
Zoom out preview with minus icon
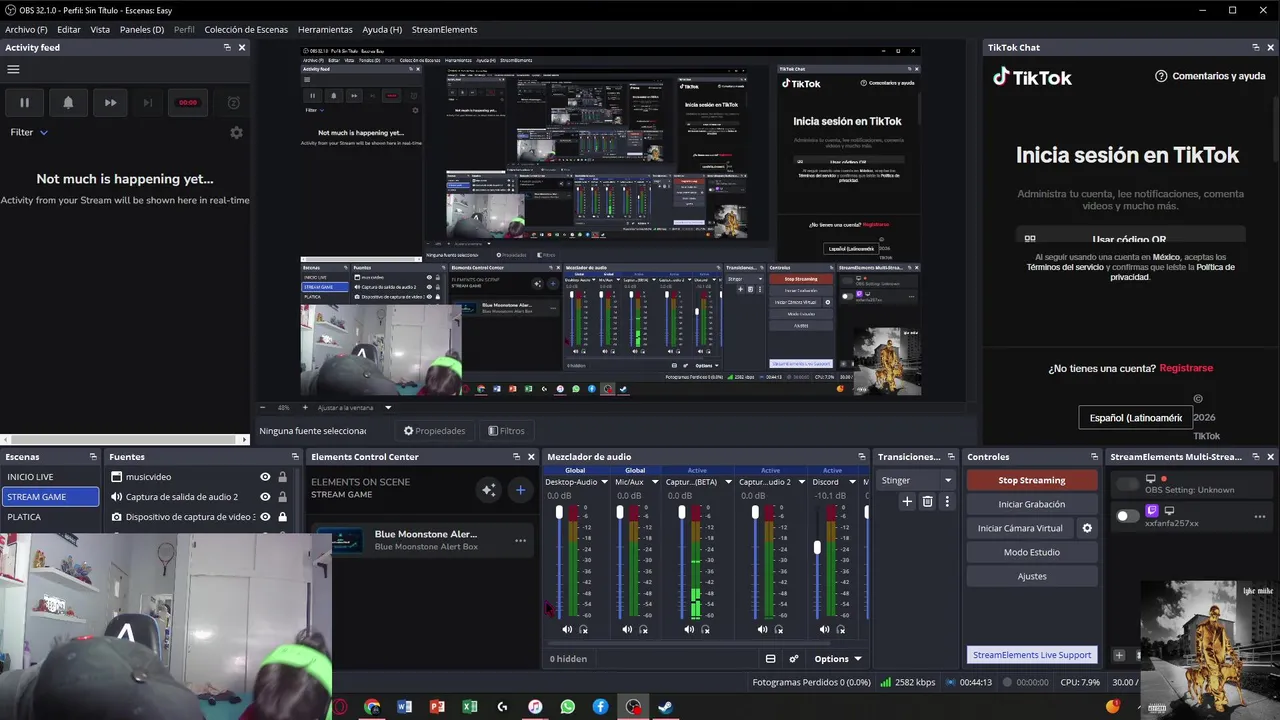pos(263,408)
